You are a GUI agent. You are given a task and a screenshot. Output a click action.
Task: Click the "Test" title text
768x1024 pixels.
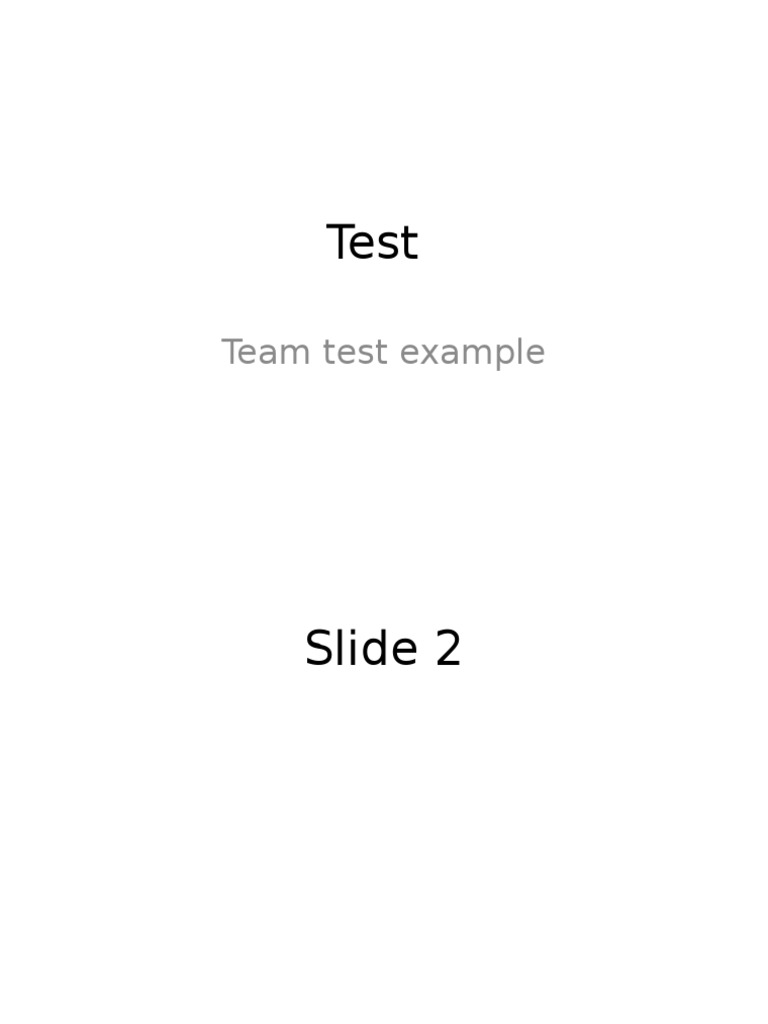click(x=372, y=243)
